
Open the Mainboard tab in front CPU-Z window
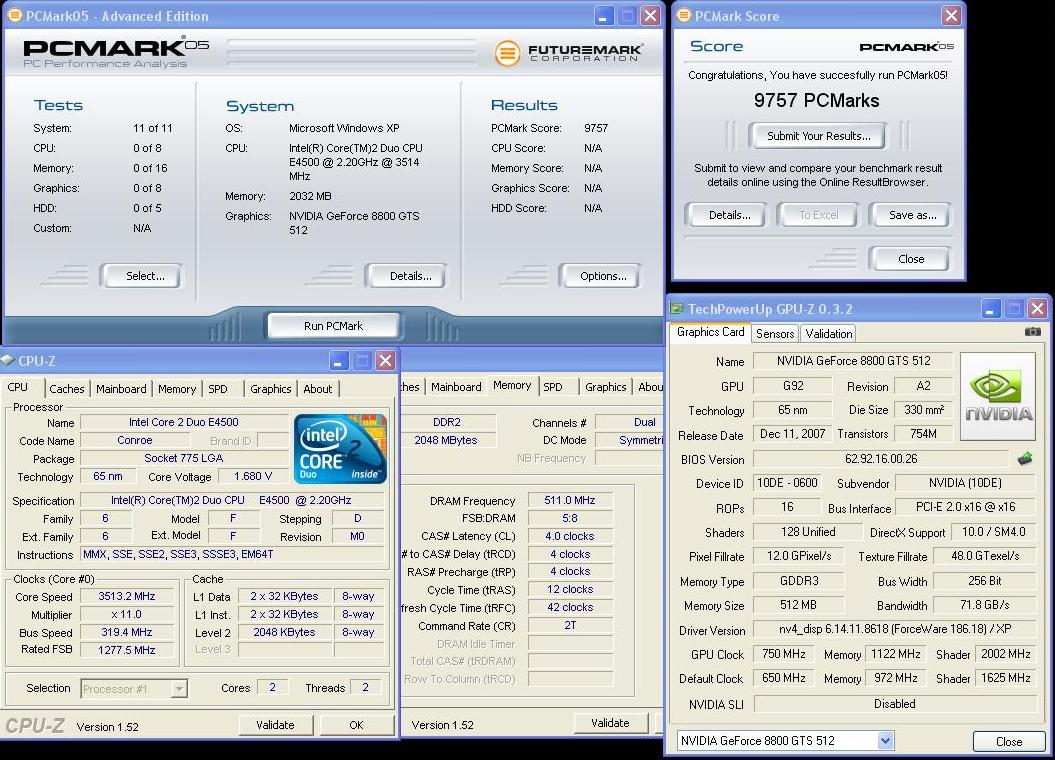point(121,389)
